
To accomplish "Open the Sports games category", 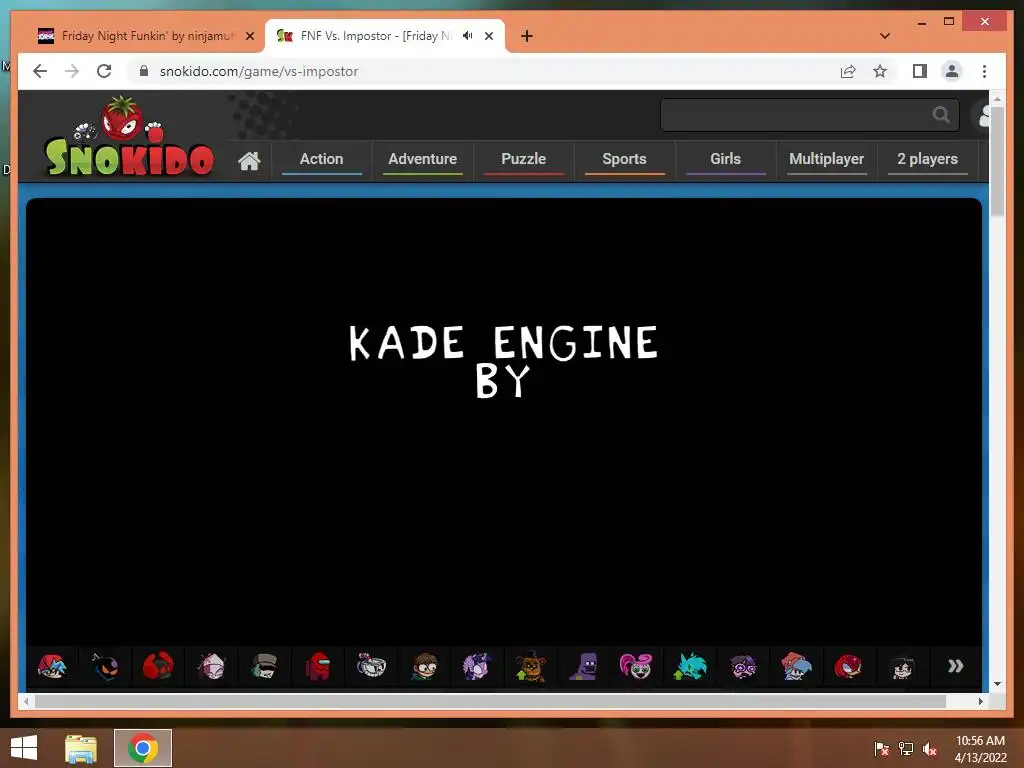I will pyautogui.click(x=624, y=159).
